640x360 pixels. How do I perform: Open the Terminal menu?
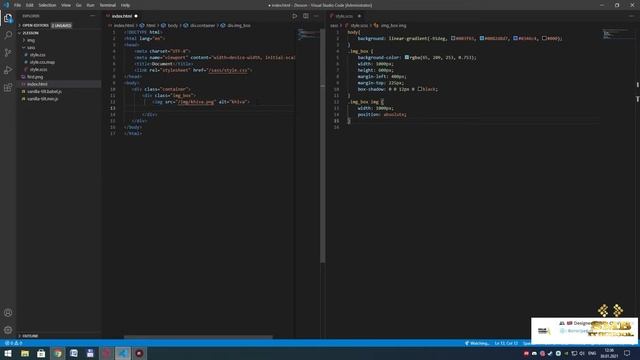coord(108,5)
